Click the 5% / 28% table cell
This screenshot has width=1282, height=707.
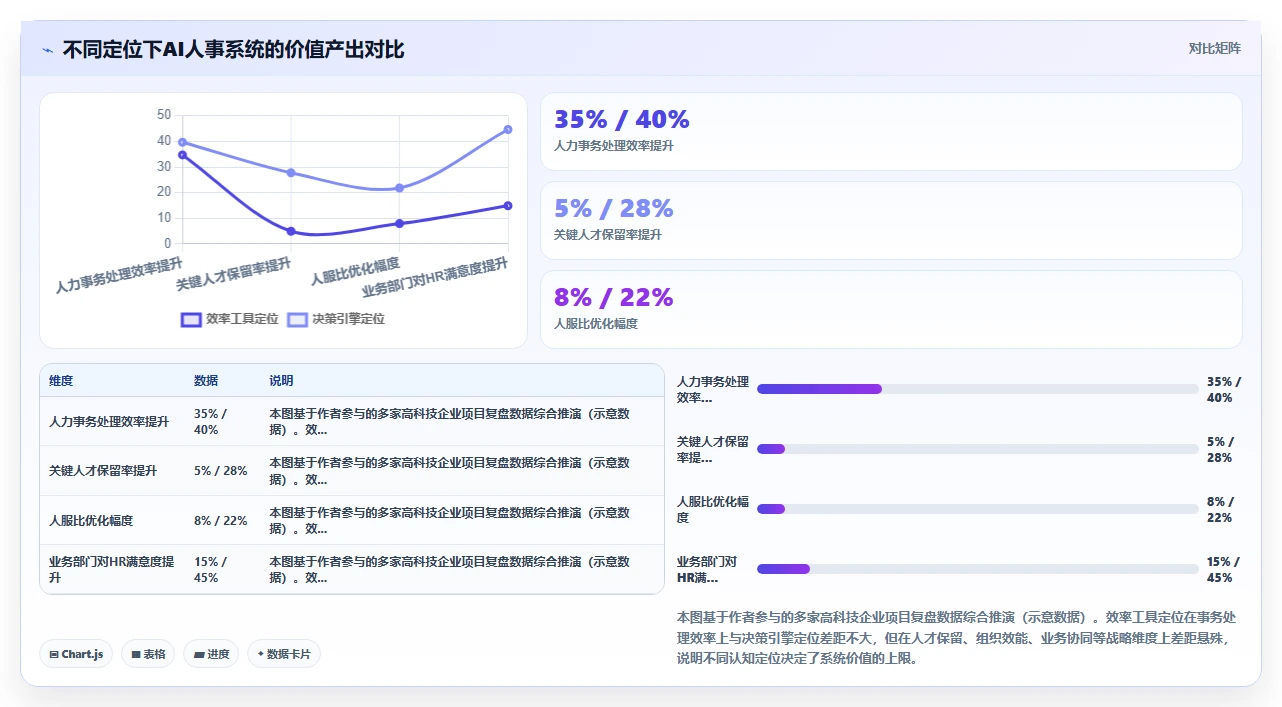click(221, 471)
